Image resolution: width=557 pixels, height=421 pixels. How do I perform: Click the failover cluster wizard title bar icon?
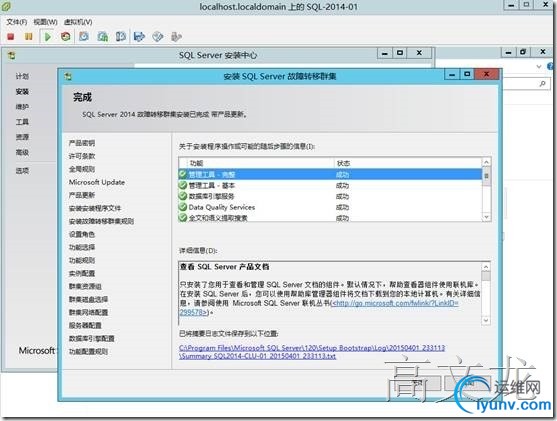[68, 76]
